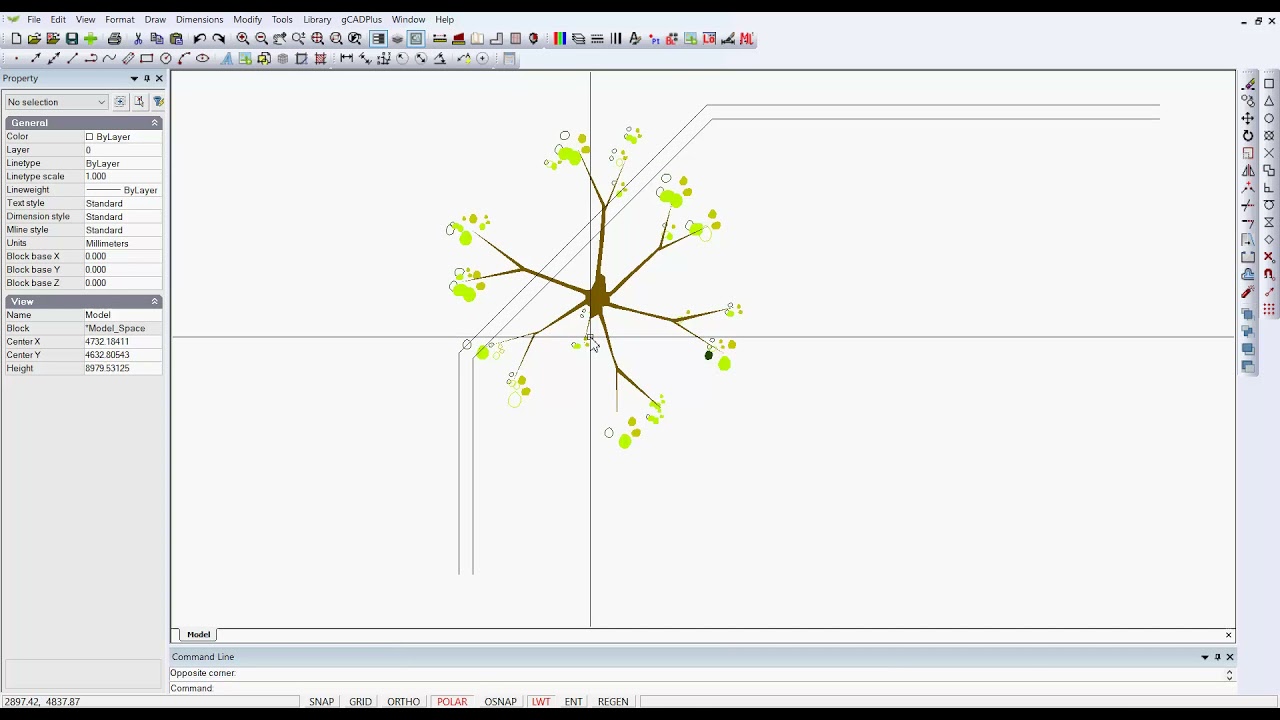Select the Polyline draw tool
The height and width of the screenshot is (720, 1280).
(91, 59)
